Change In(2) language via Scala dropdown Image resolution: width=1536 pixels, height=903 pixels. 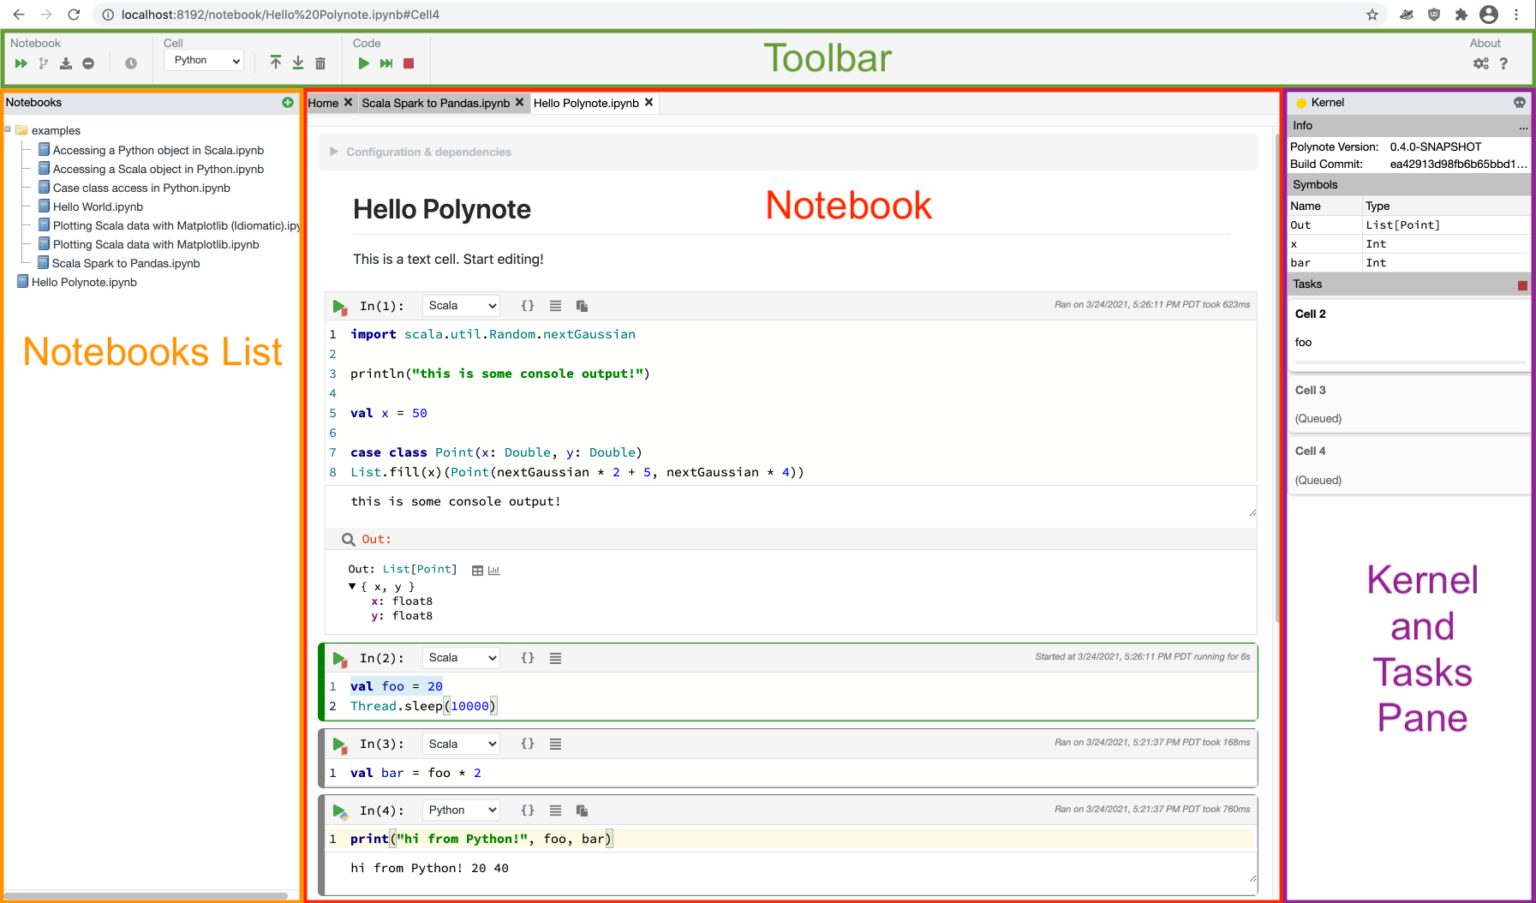point(460,657)
